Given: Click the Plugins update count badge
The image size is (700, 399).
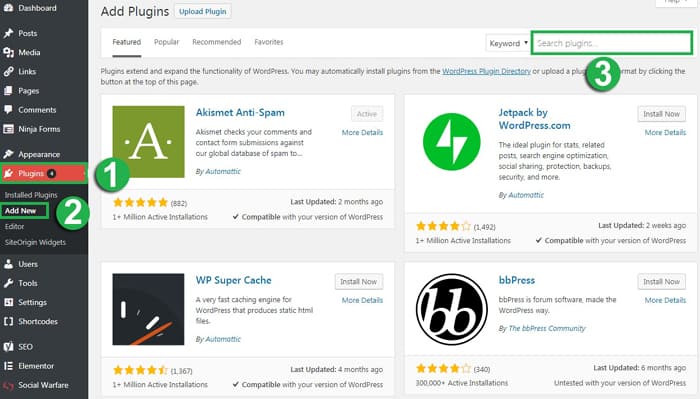Looking at the screenshot, I should 52,173.
